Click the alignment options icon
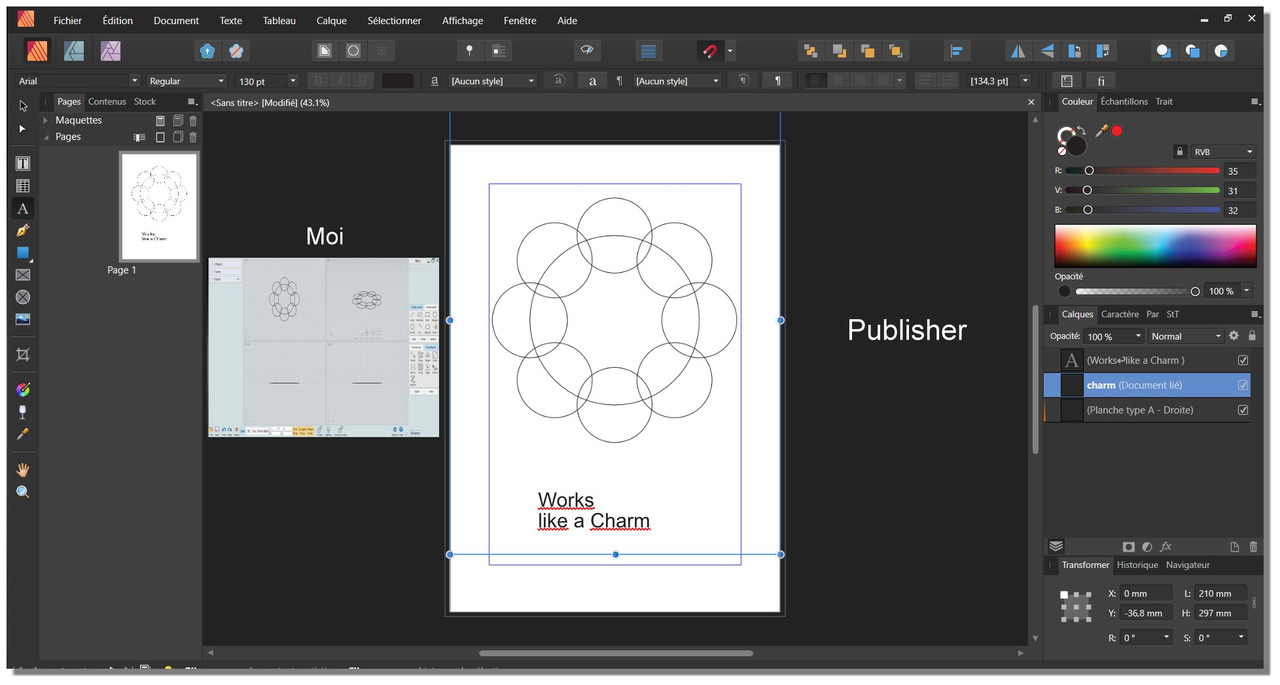Screen dimensions: 1280x685 click(957, 50)
